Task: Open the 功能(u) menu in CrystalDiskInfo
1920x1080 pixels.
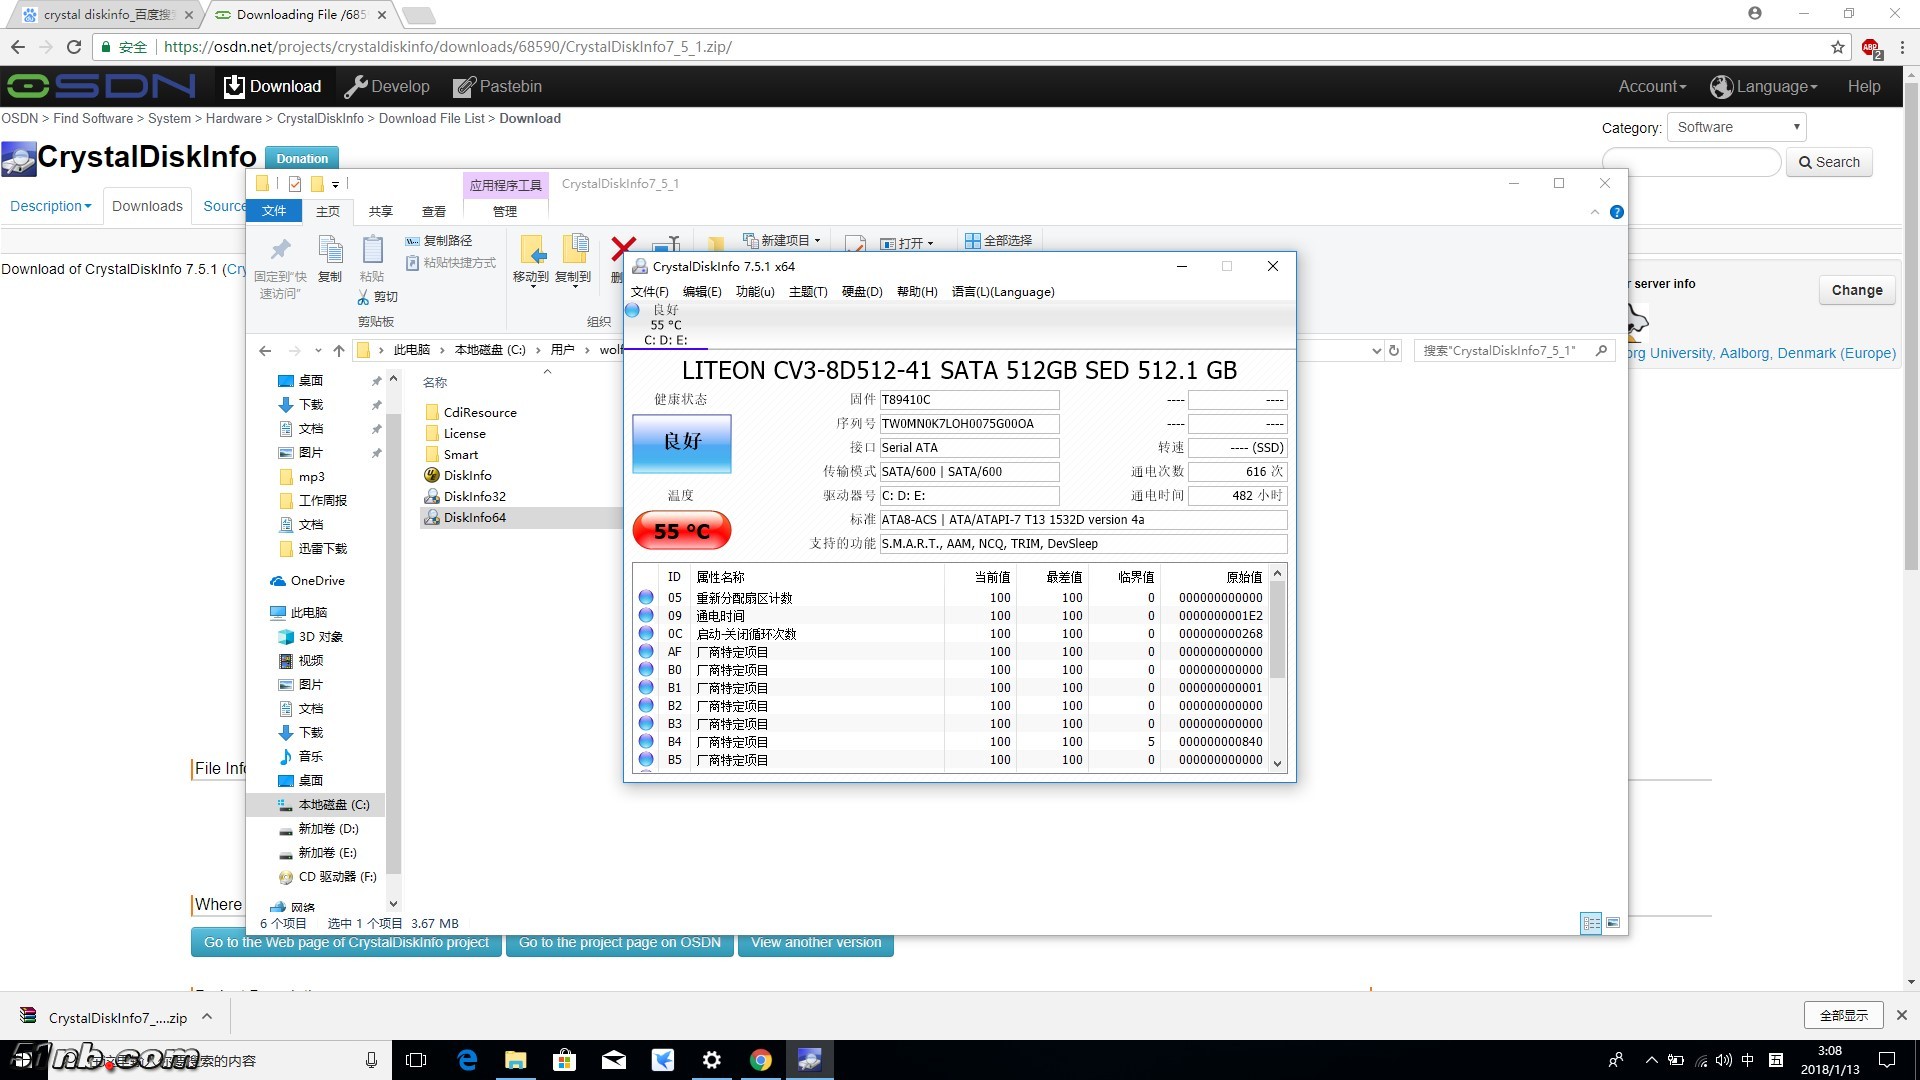Action: coord(755,292)
